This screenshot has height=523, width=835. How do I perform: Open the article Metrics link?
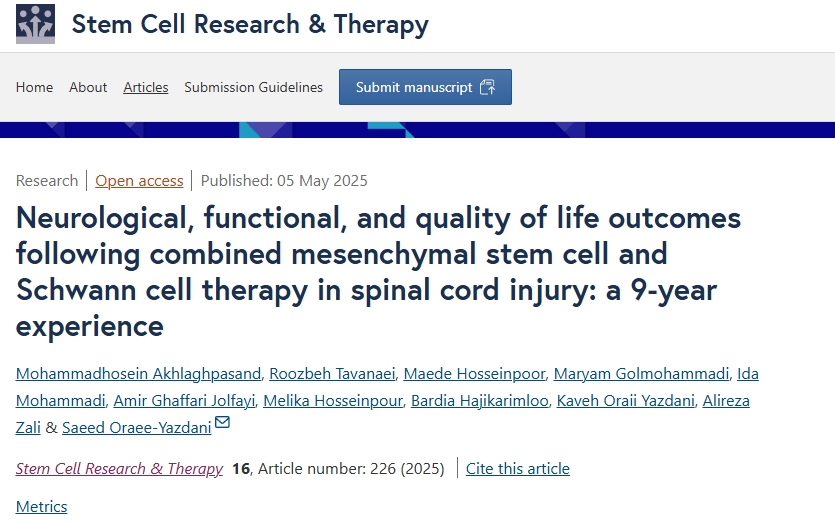coord(42,506)
